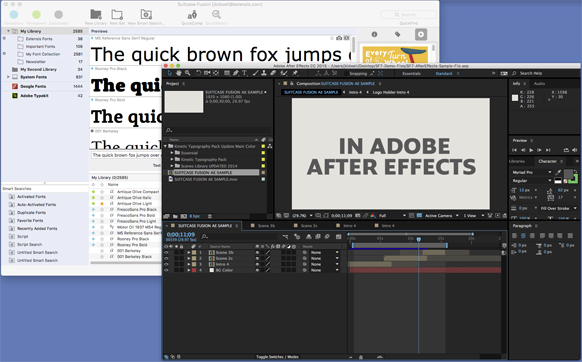Select the Pen tool in After Effects
The width and height of the screenshot is (582, 362).
236,73
